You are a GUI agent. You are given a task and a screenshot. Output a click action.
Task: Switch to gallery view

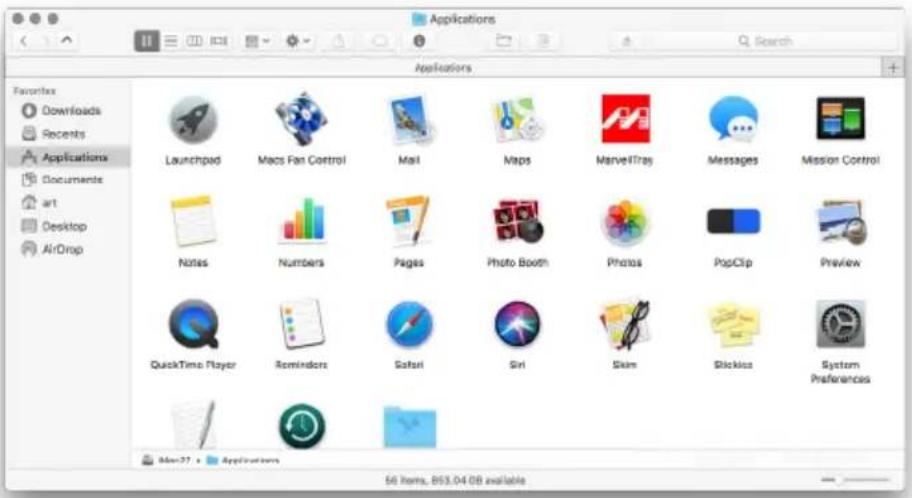[219, 41]
